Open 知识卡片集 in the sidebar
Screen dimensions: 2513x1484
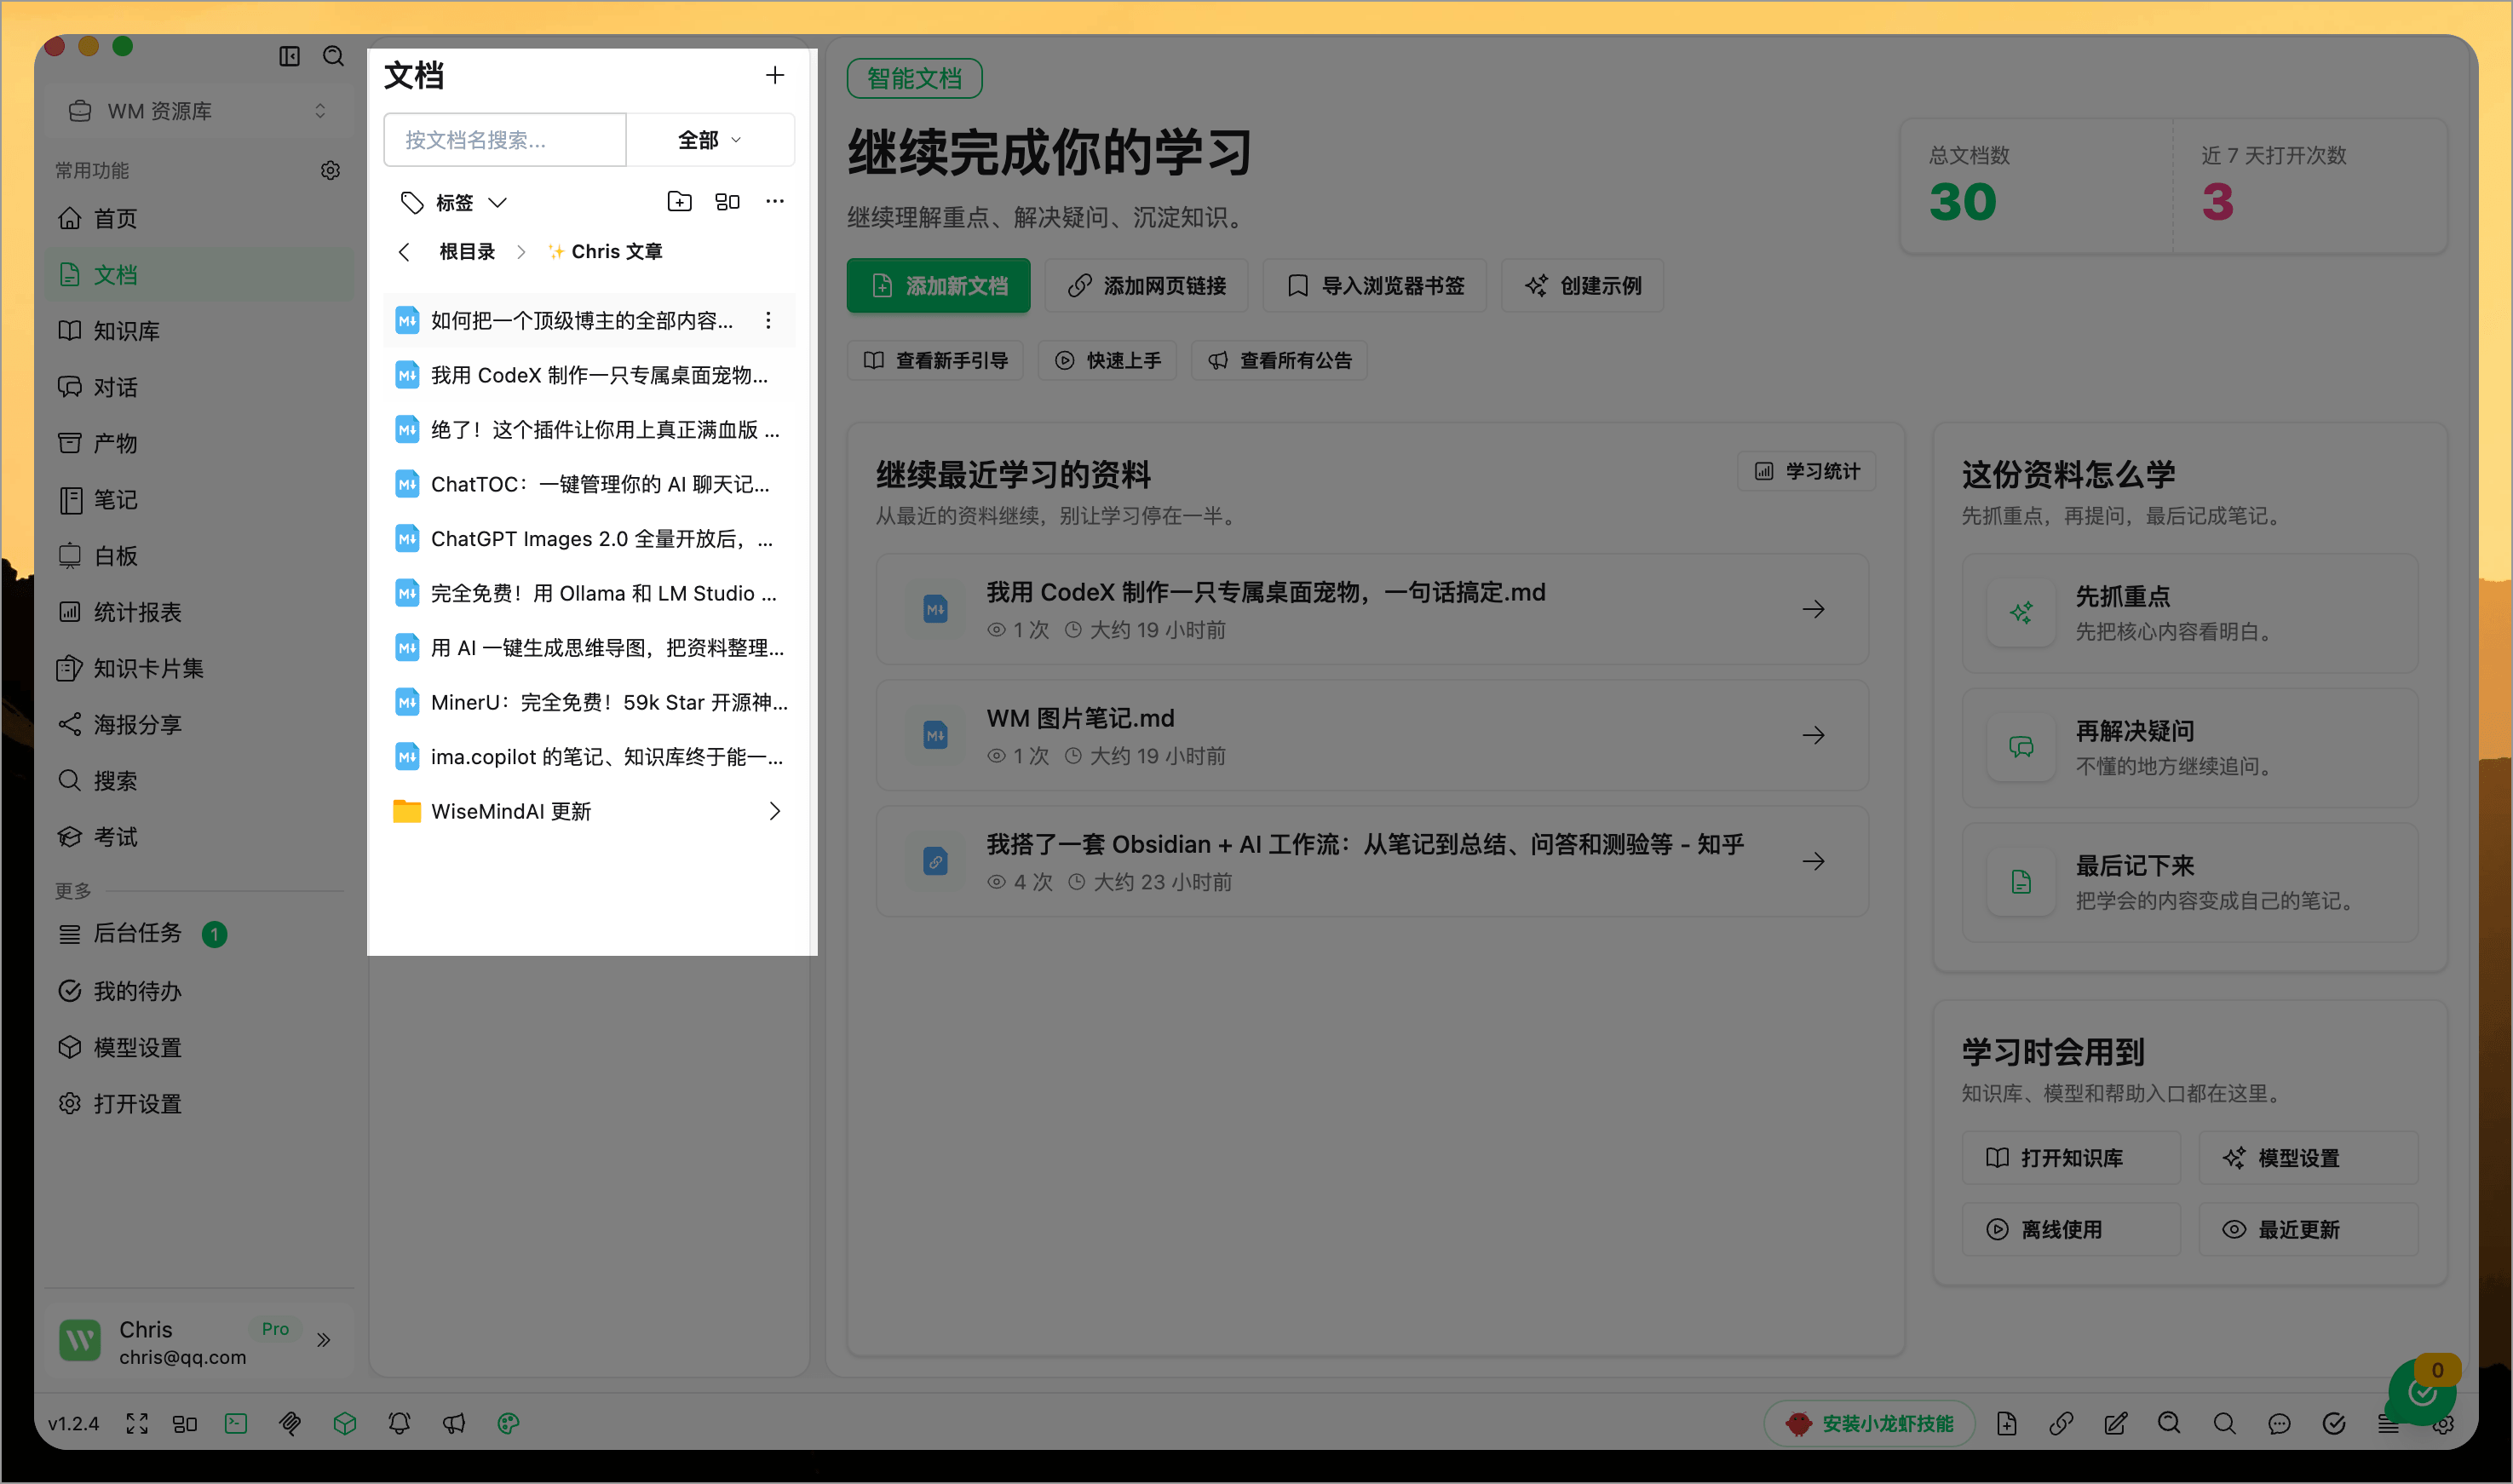point(198,668)
